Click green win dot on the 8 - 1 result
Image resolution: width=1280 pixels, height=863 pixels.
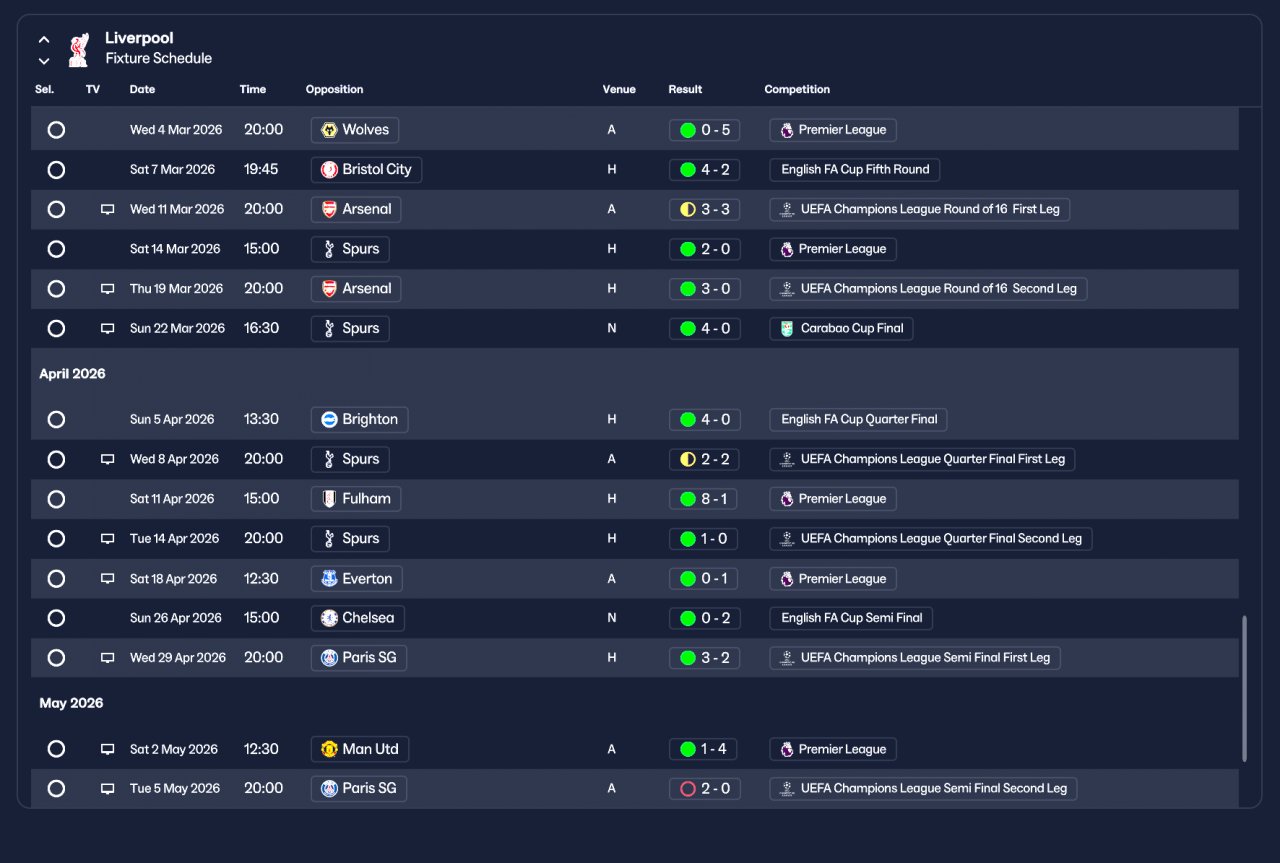[x=688, y=499]
